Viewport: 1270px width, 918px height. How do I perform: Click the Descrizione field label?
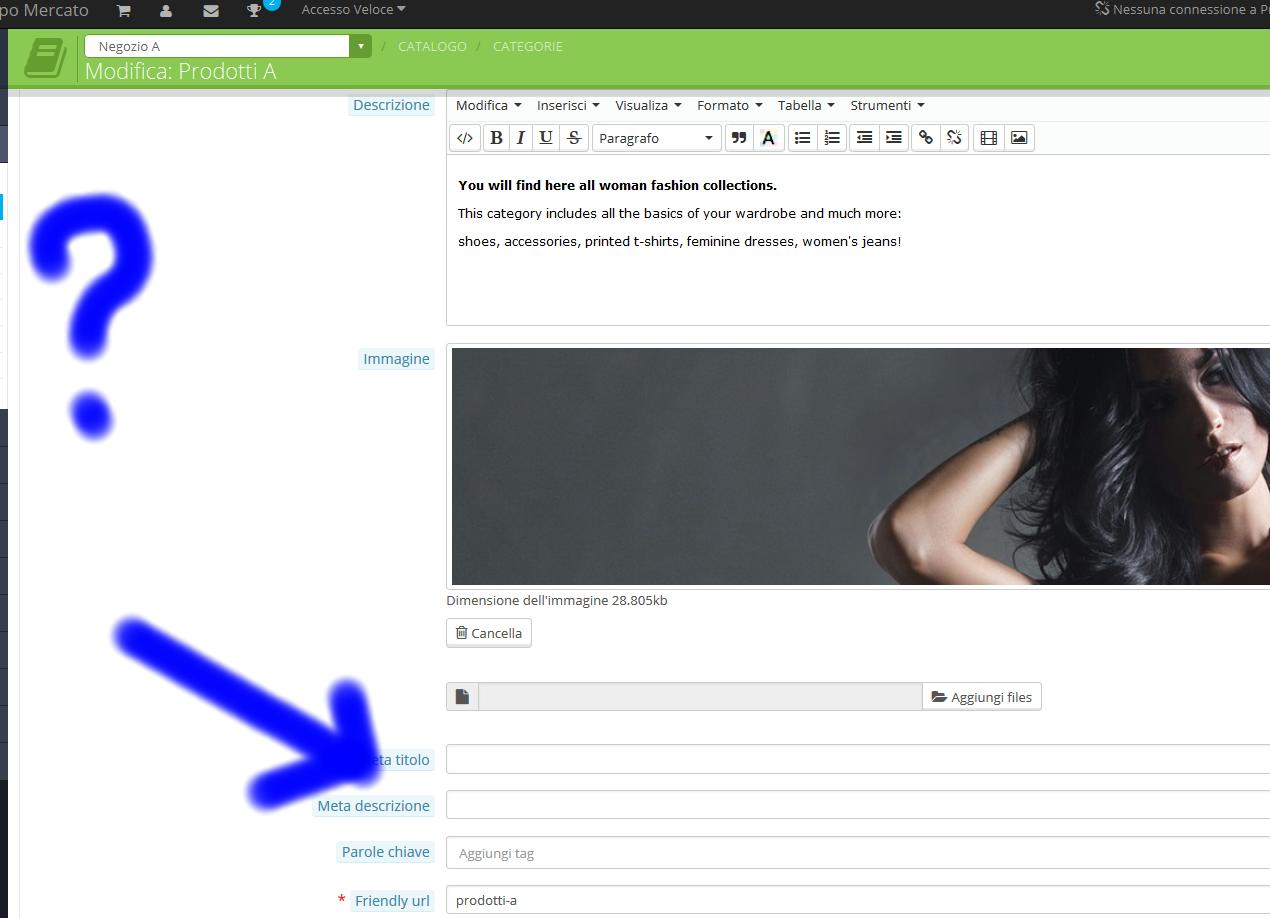(x=391, y=105)
